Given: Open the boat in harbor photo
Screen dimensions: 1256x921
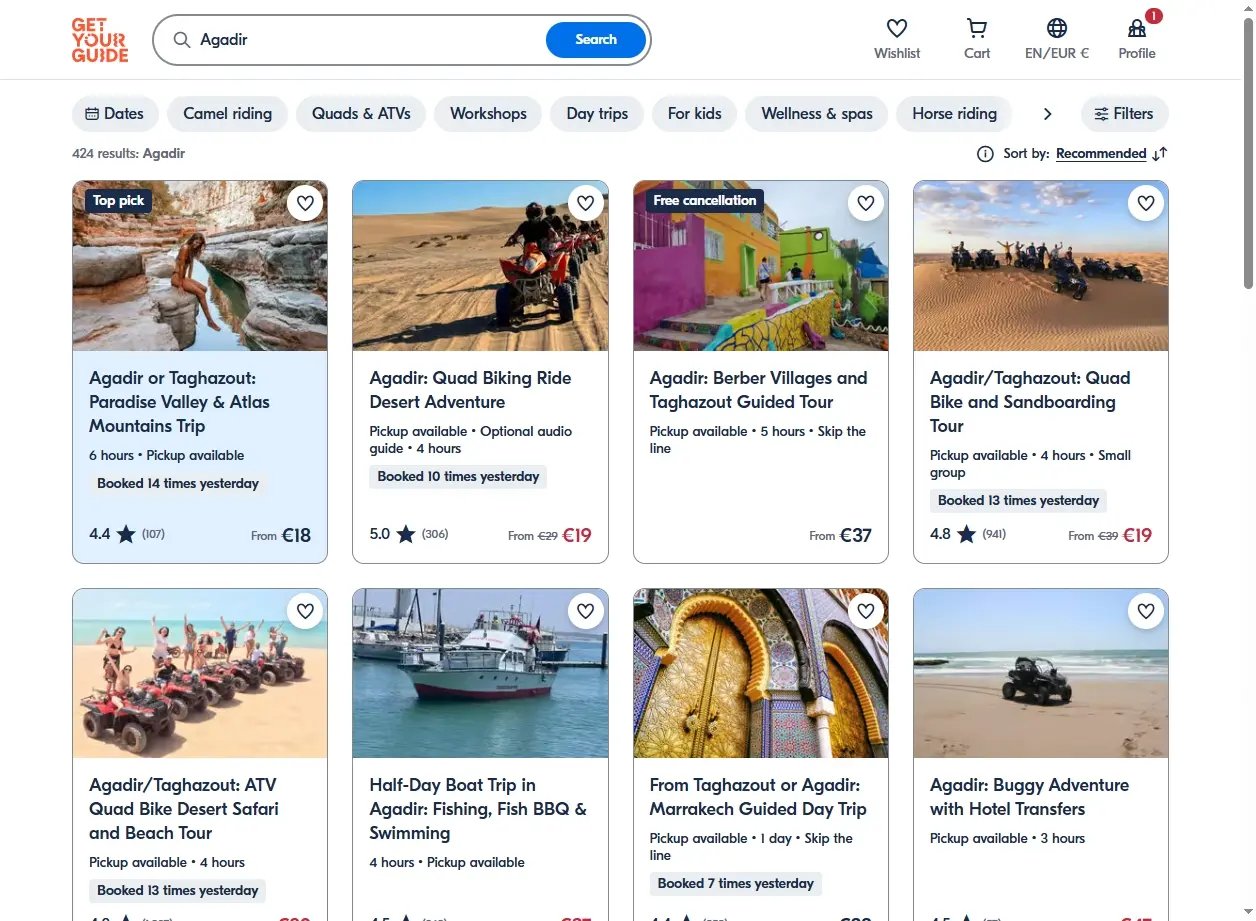Looking at the screenshot, I should [x=480, y=673].
